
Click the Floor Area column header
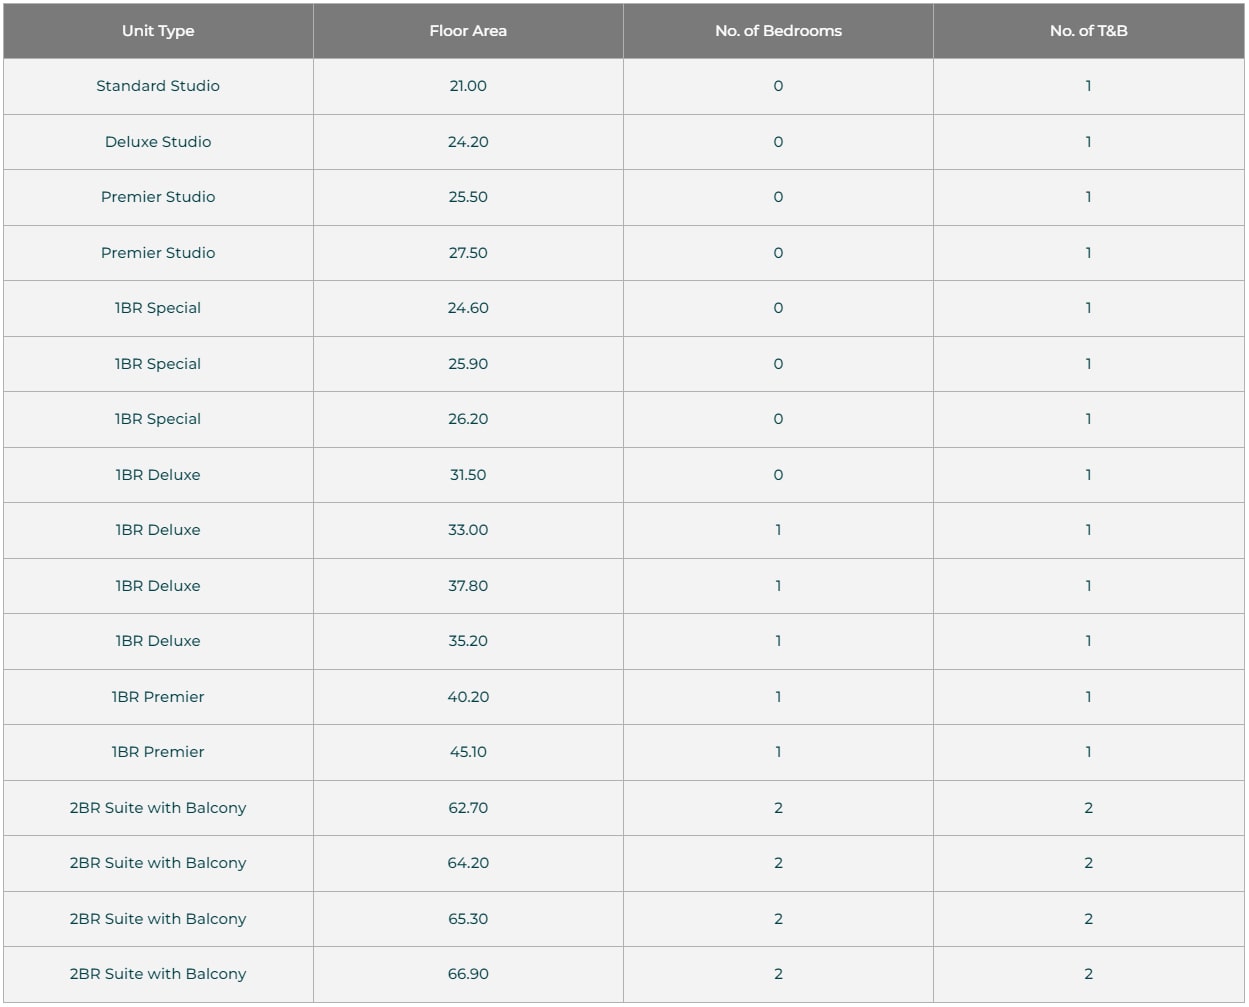coord(468,31)
